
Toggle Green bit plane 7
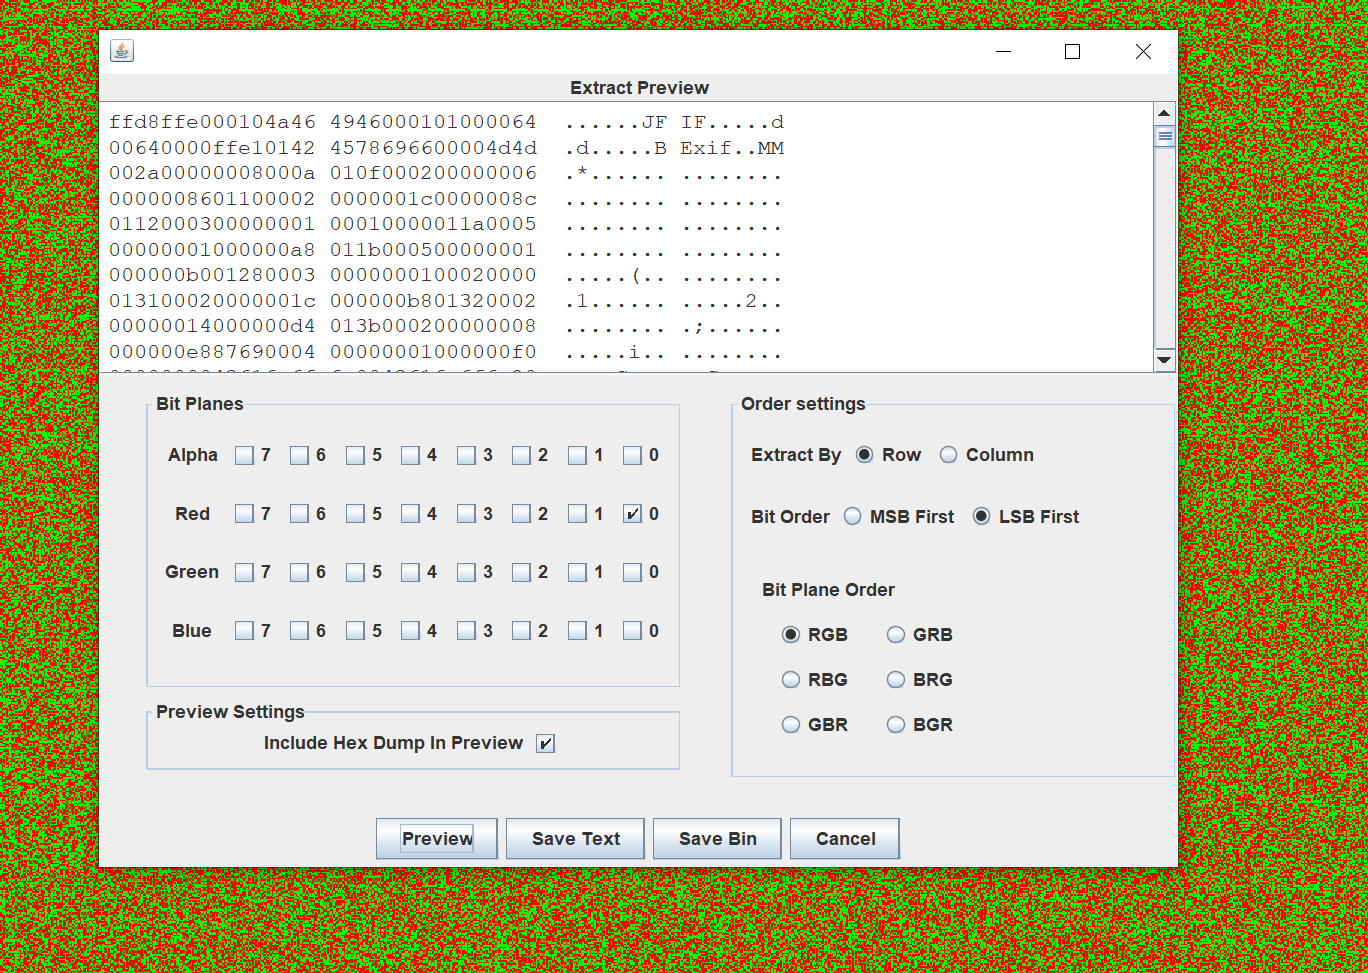click(244, 573)
